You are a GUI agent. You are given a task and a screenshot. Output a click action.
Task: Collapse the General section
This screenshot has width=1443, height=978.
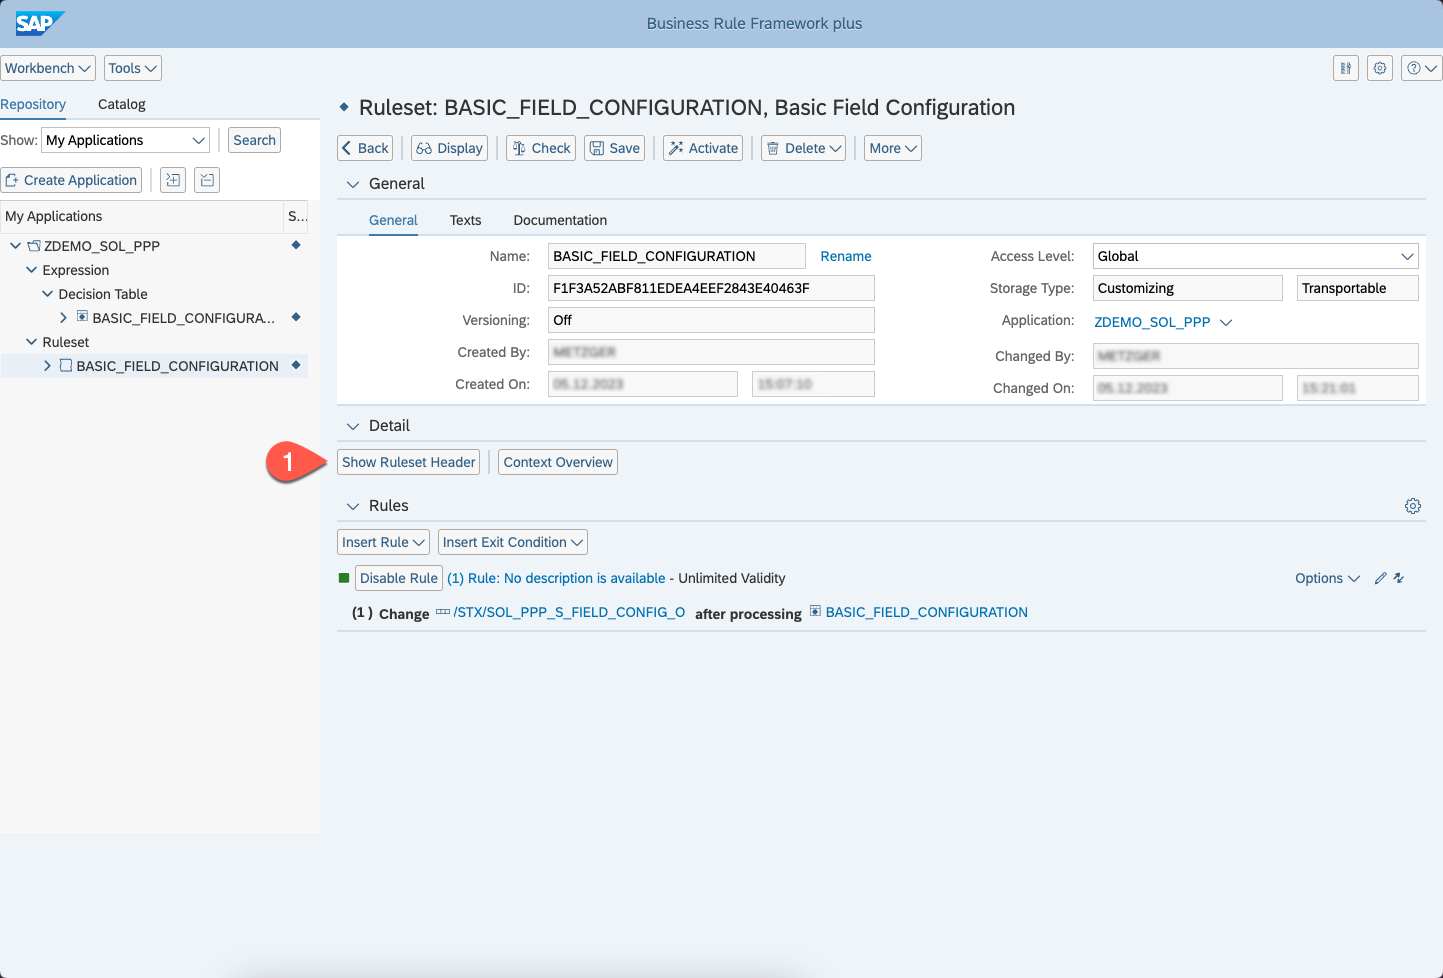click(x=352, y=184)
